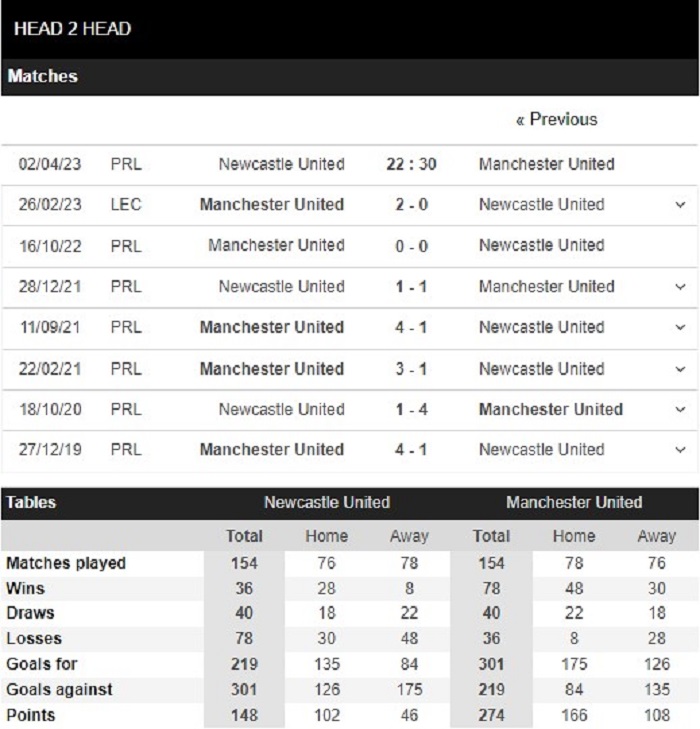Screen dimensions: 700x729
Task: Go to « Previous matches
Action: click(556, 119)
